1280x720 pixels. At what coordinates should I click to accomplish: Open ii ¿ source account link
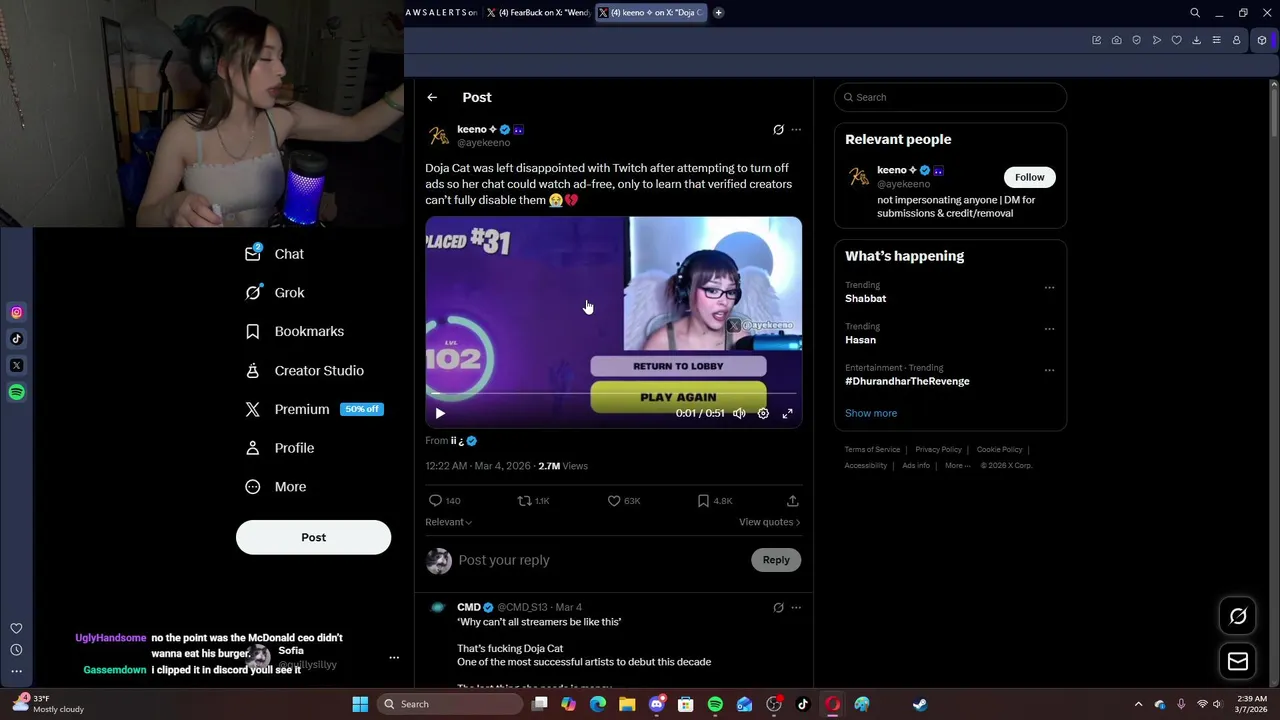tap(464, 441)
